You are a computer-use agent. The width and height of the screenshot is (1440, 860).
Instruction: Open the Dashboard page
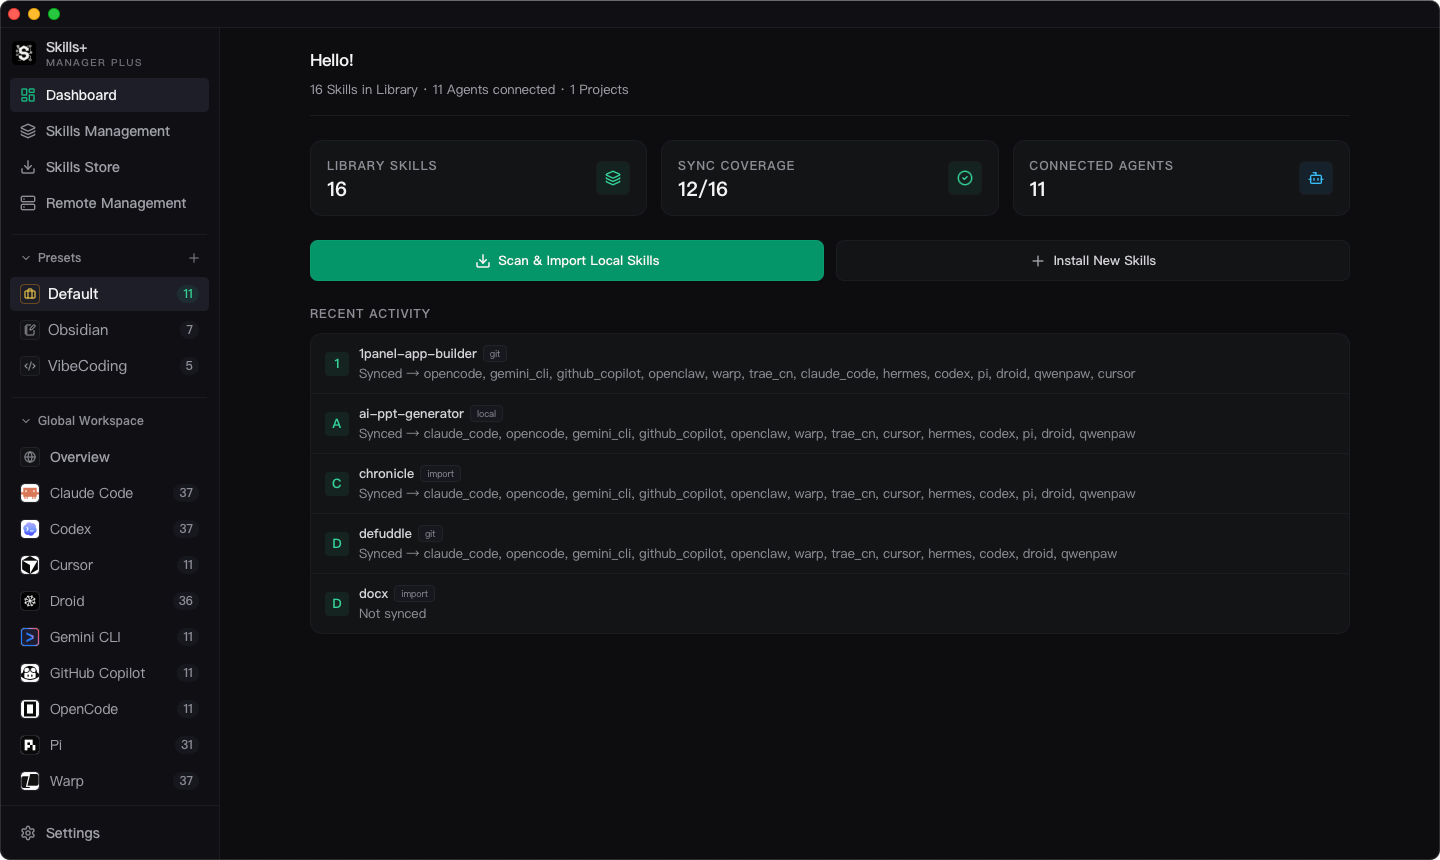(110, 95)
